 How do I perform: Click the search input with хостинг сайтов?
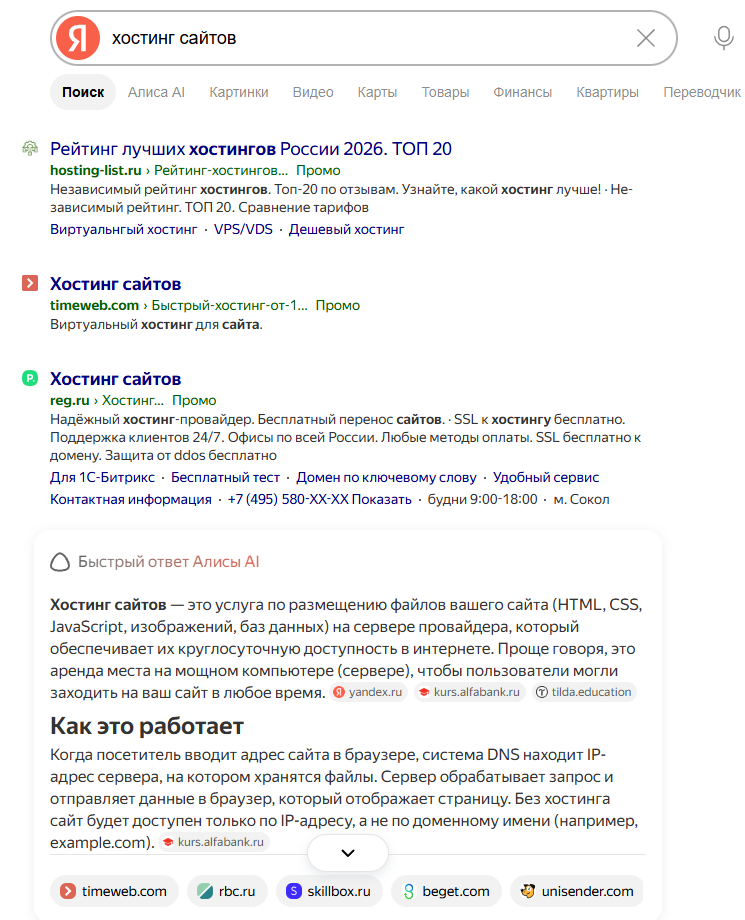point(364,38)
